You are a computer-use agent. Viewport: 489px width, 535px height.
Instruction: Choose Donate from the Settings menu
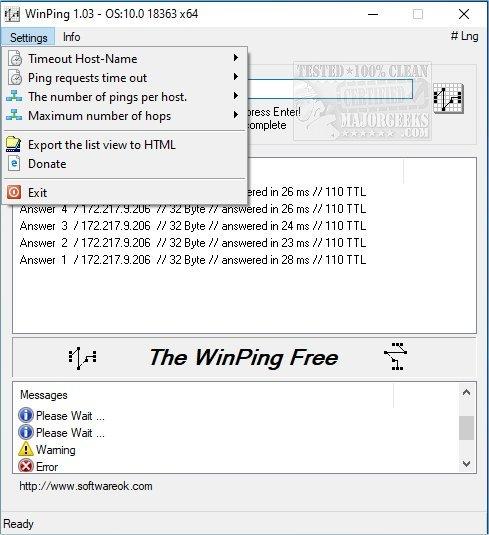point(47,164)
